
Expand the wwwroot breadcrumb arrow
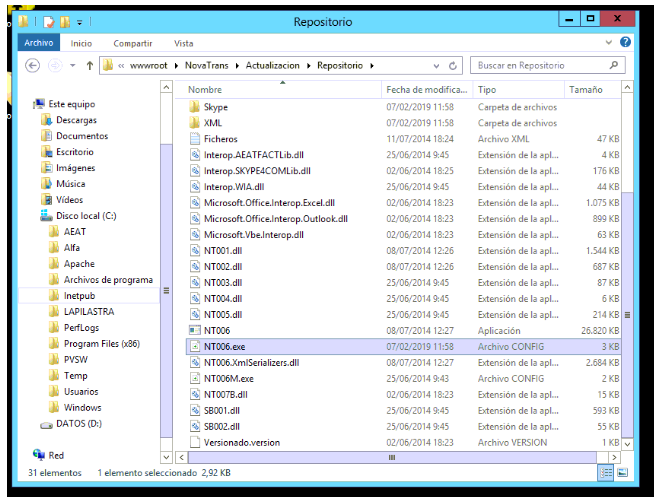click(176, 66)
